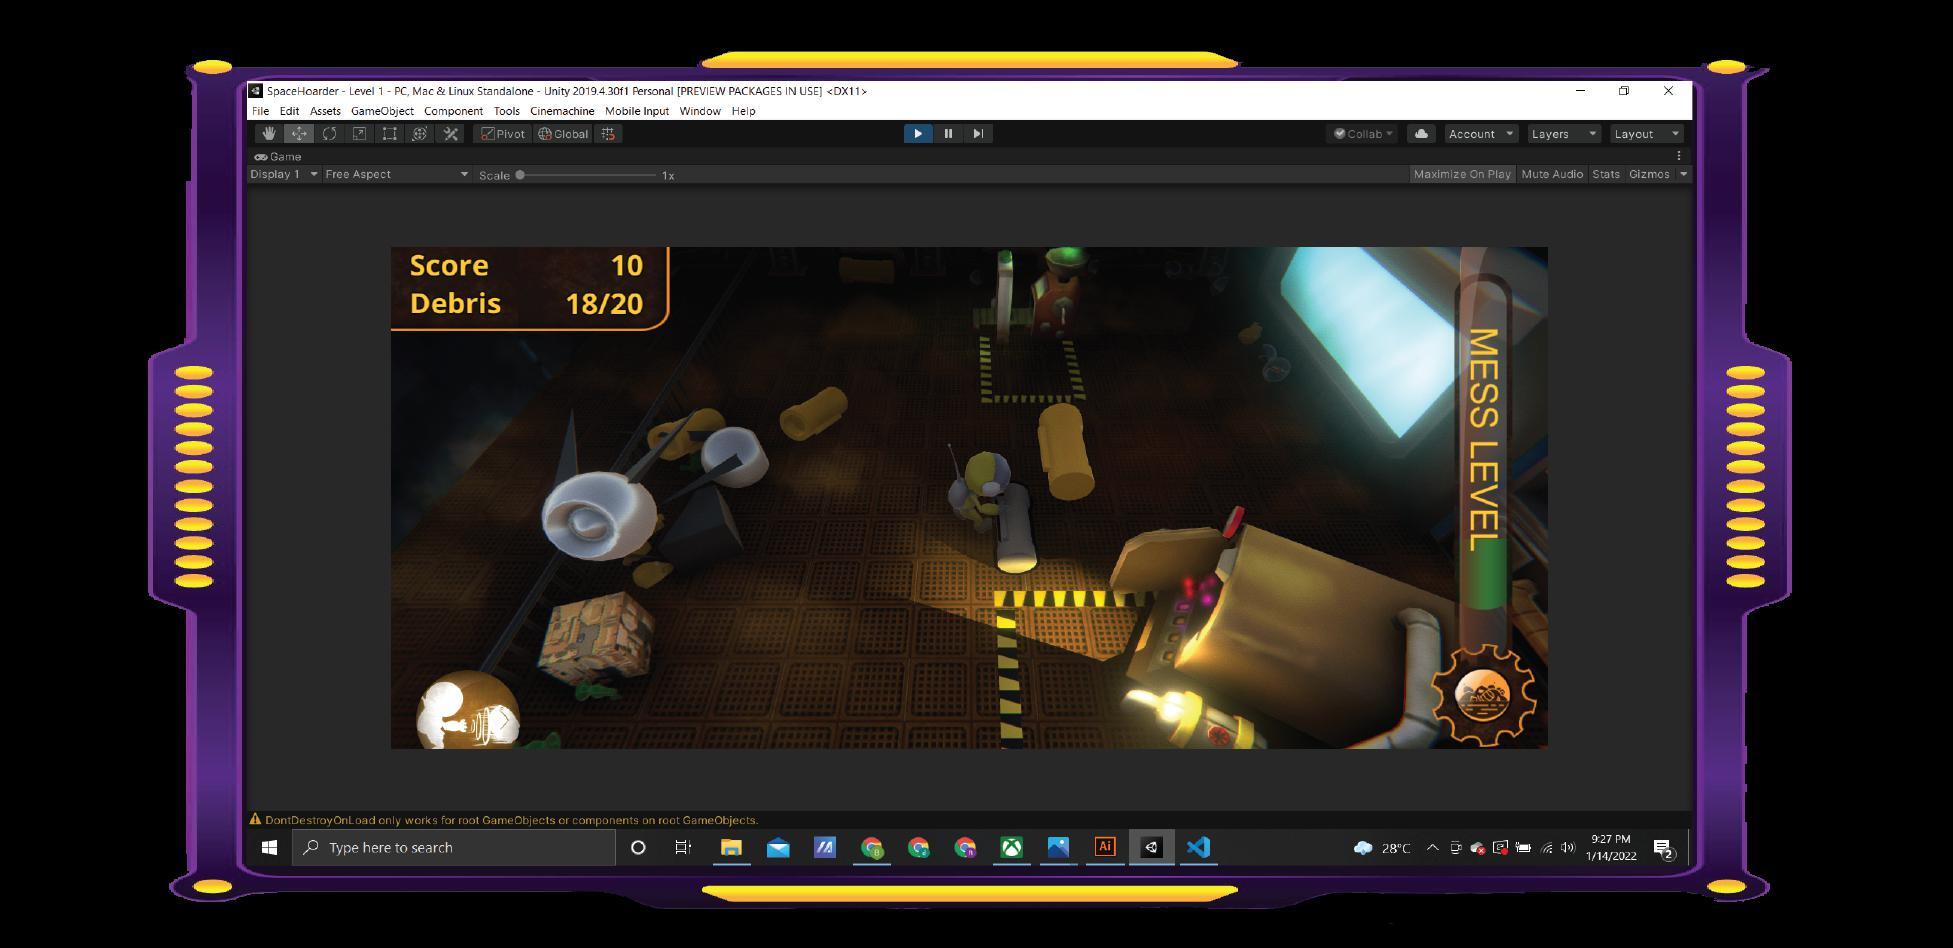Open the Display 1 dropdown
This screenshot has height=948, width=1953.
click(284, 174)
